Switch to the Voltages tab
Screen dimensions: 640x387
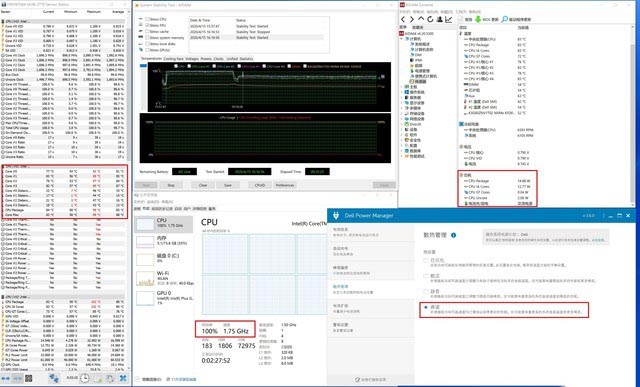[192, 59]
